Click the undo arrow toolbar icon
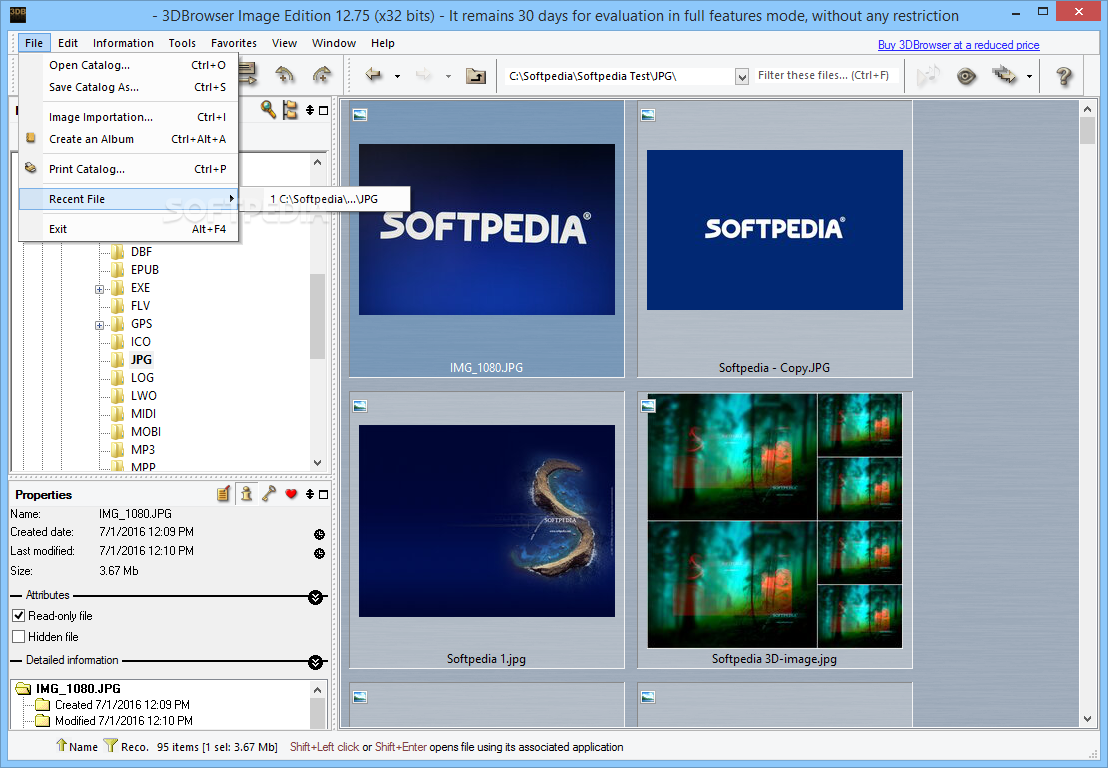This screenshot has height=768, width=1108. [x=285, y=74]
